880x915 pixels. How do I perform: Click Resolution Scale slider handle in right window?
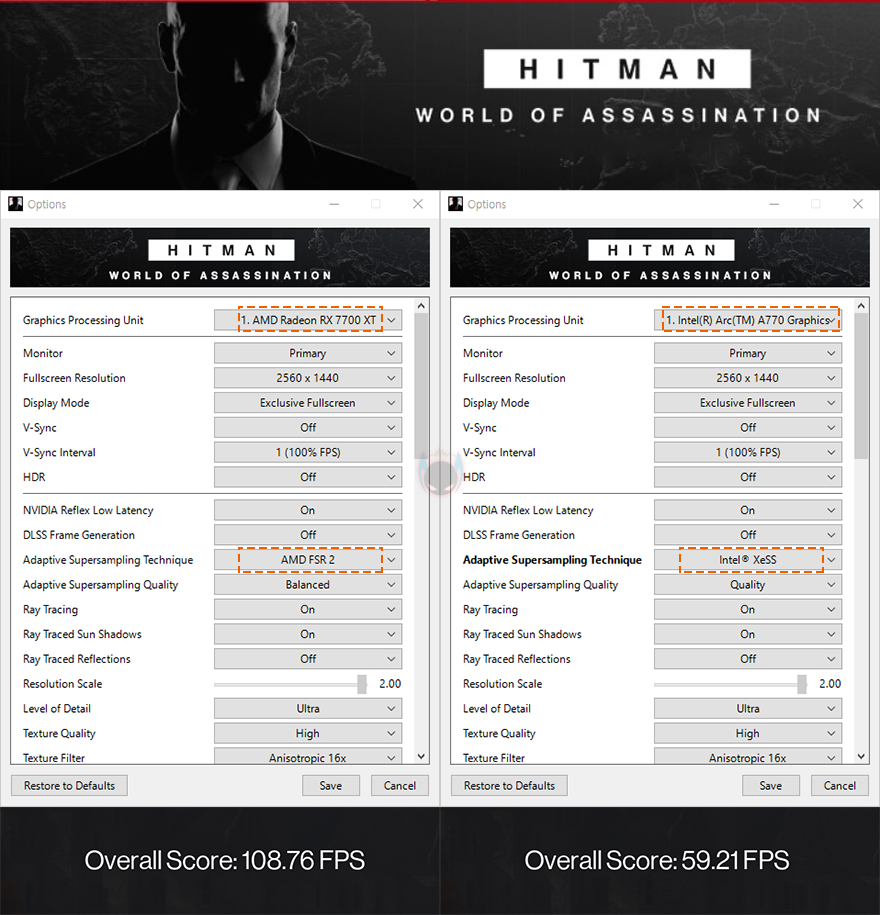pos(802,684)
